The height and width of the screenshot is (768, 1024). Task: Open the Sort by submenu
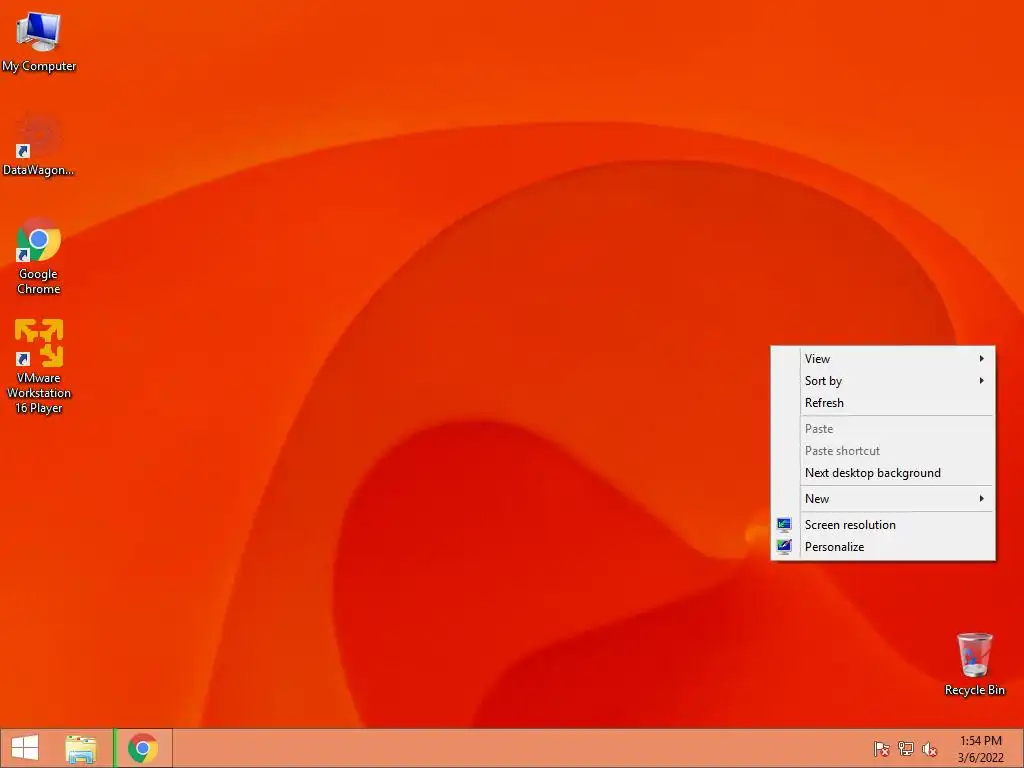(883, 381)
